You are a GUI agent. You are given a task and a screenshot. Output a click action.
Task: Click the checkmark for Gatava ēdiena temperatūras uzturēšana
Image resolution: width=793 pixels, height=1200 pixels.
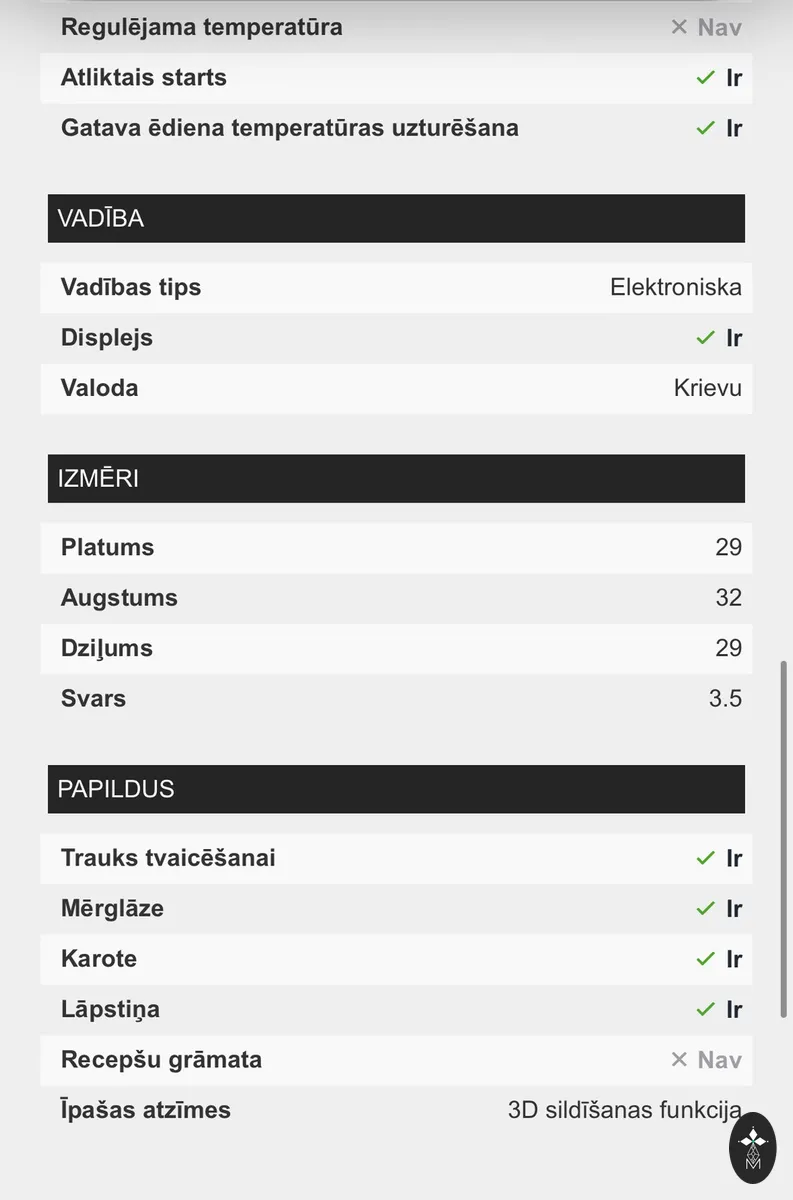tap(706, 128)
